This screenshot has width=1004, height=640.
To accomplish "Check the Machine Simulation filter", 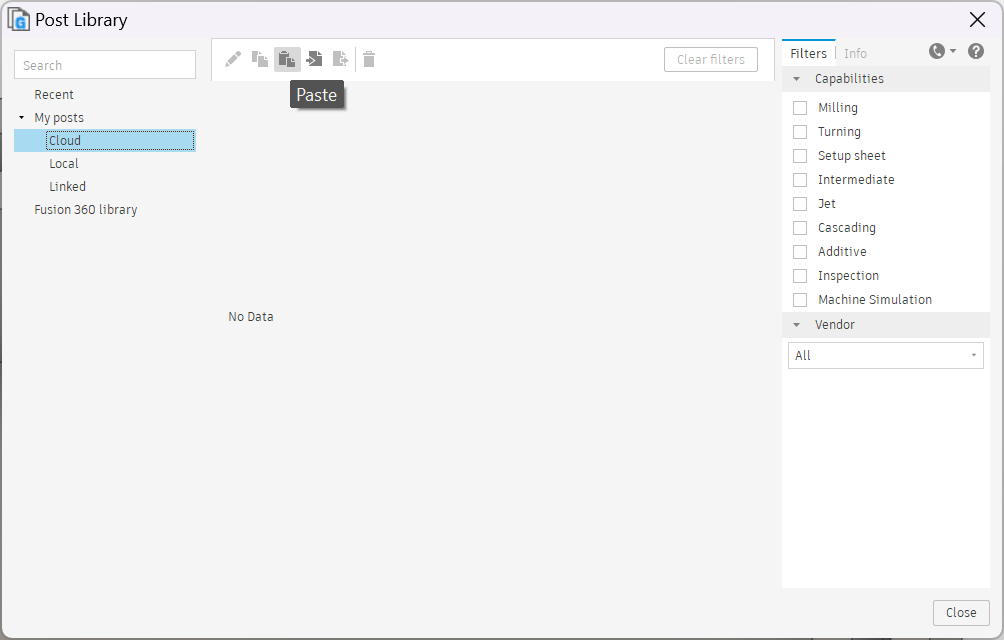I will 800,300.
